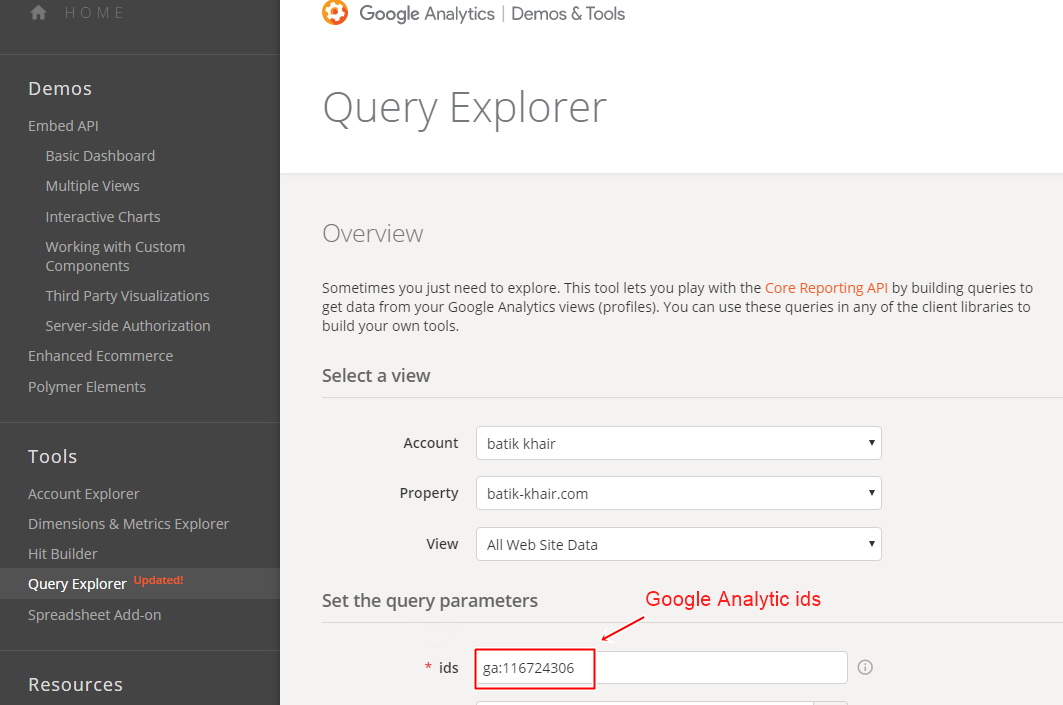Click the Demos & Tools header text
This screenshot has height=705, width=1063.
568,14
